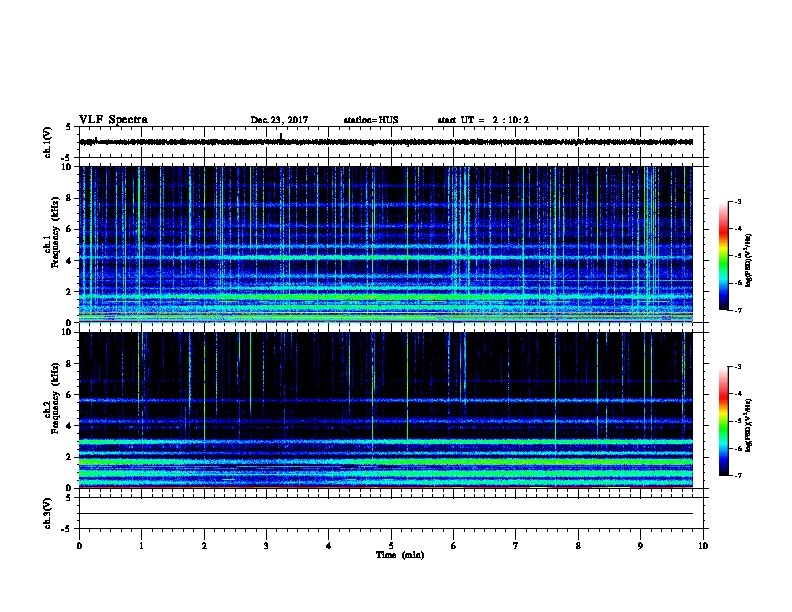
Task: Click the "ch.3(V)" axis label
Action: coord(47,513)
